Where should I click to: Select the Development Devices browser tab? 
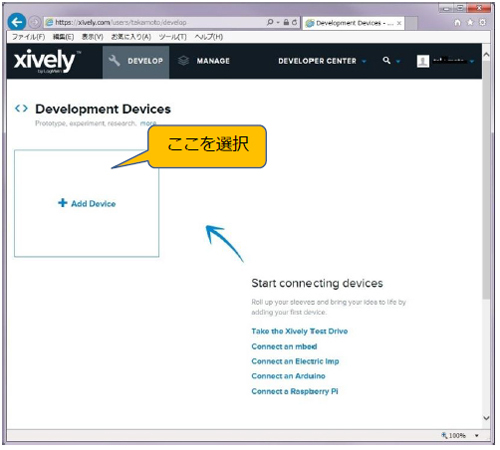pyautogui.click(x=353, y=23)
